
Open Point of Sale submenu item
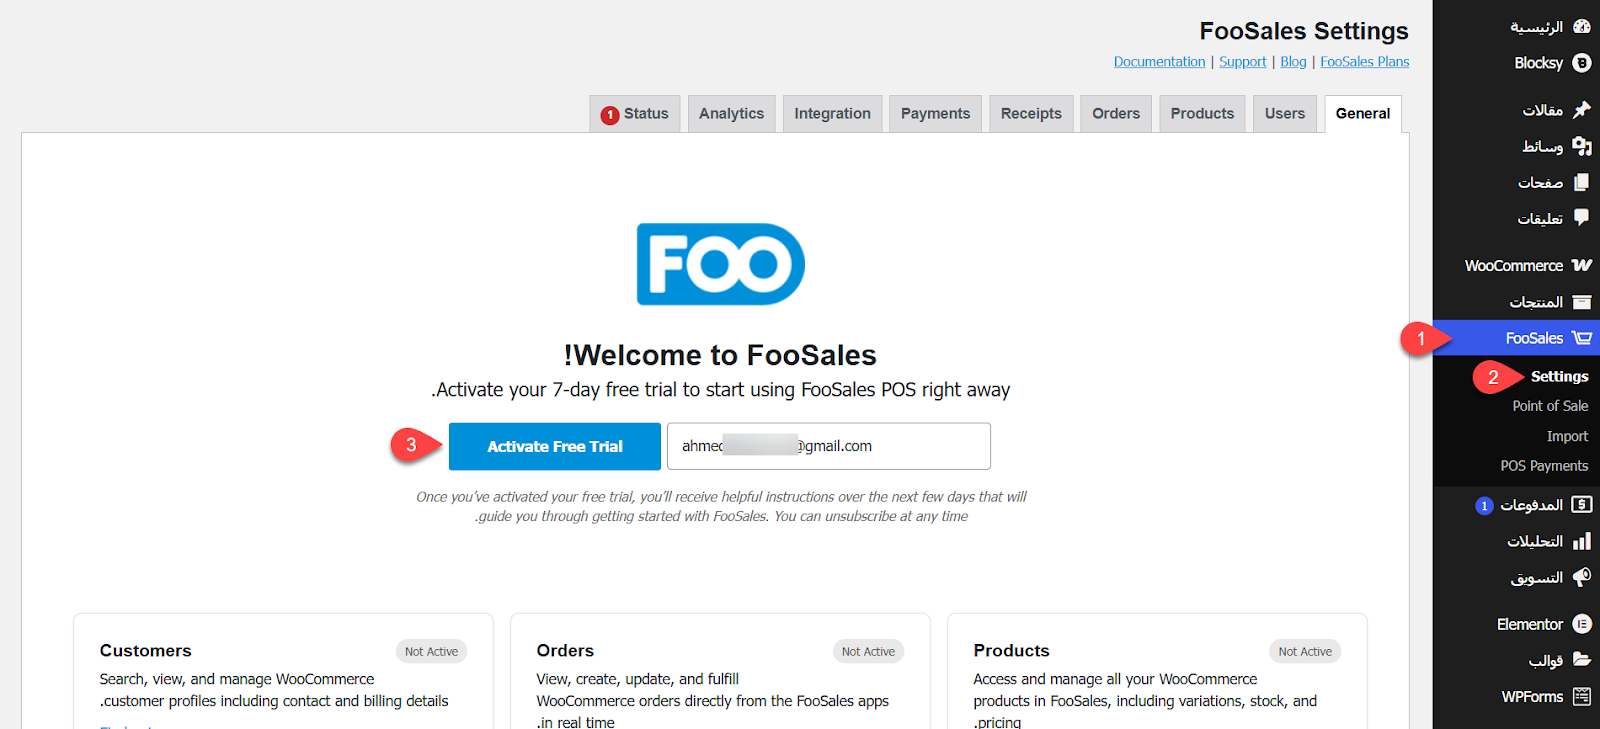pyautogui.click(x=1549, y=406)
